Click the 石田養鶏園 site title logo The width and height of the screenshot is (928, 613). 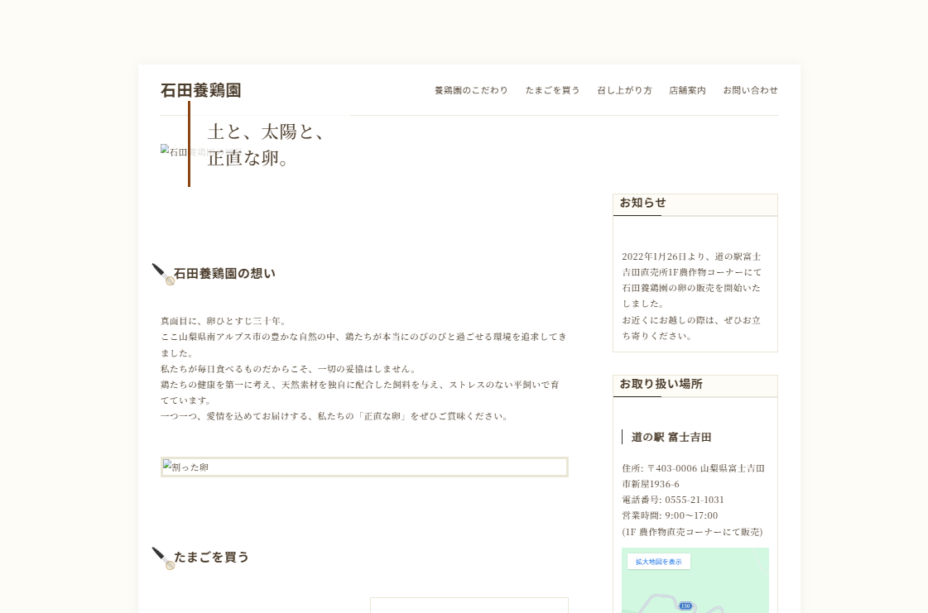tap(201, 90)
